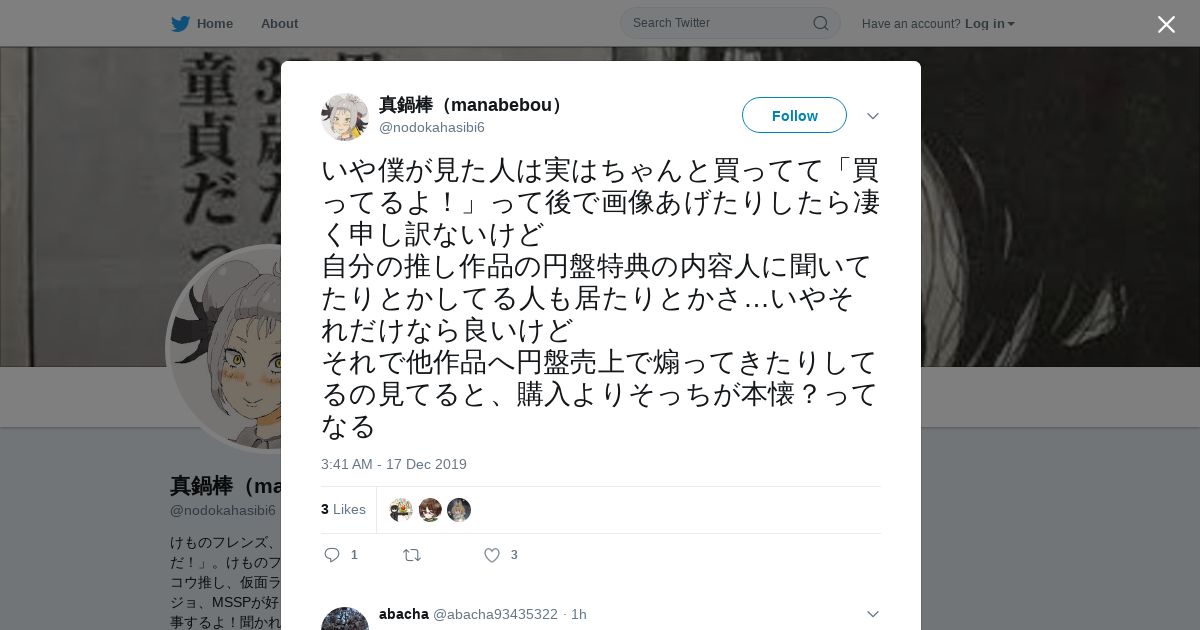
Task: Retweet using the retweet arrows icon
Action: point(412,555)
